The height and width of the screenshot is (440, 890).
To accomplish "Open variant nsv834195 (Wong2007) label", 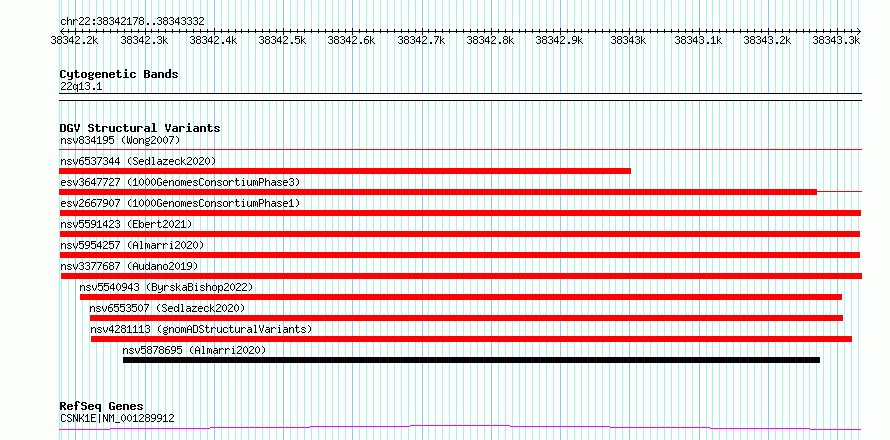I will pos(120,140).
